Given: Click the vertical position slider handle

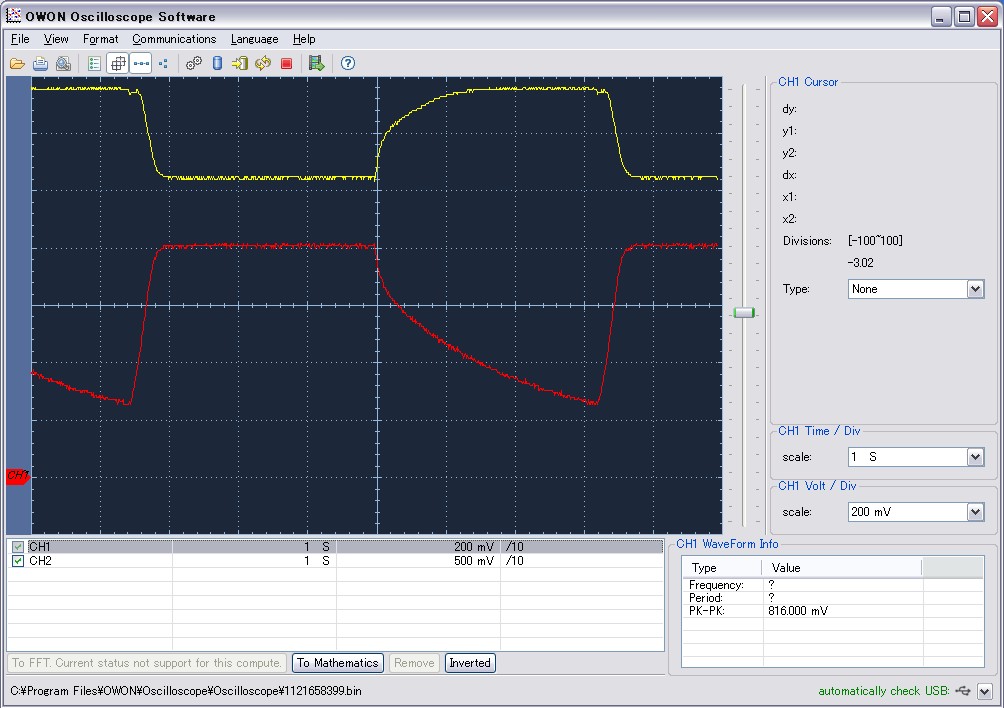Looking at the screenshot, I should (x=743, y=313).
